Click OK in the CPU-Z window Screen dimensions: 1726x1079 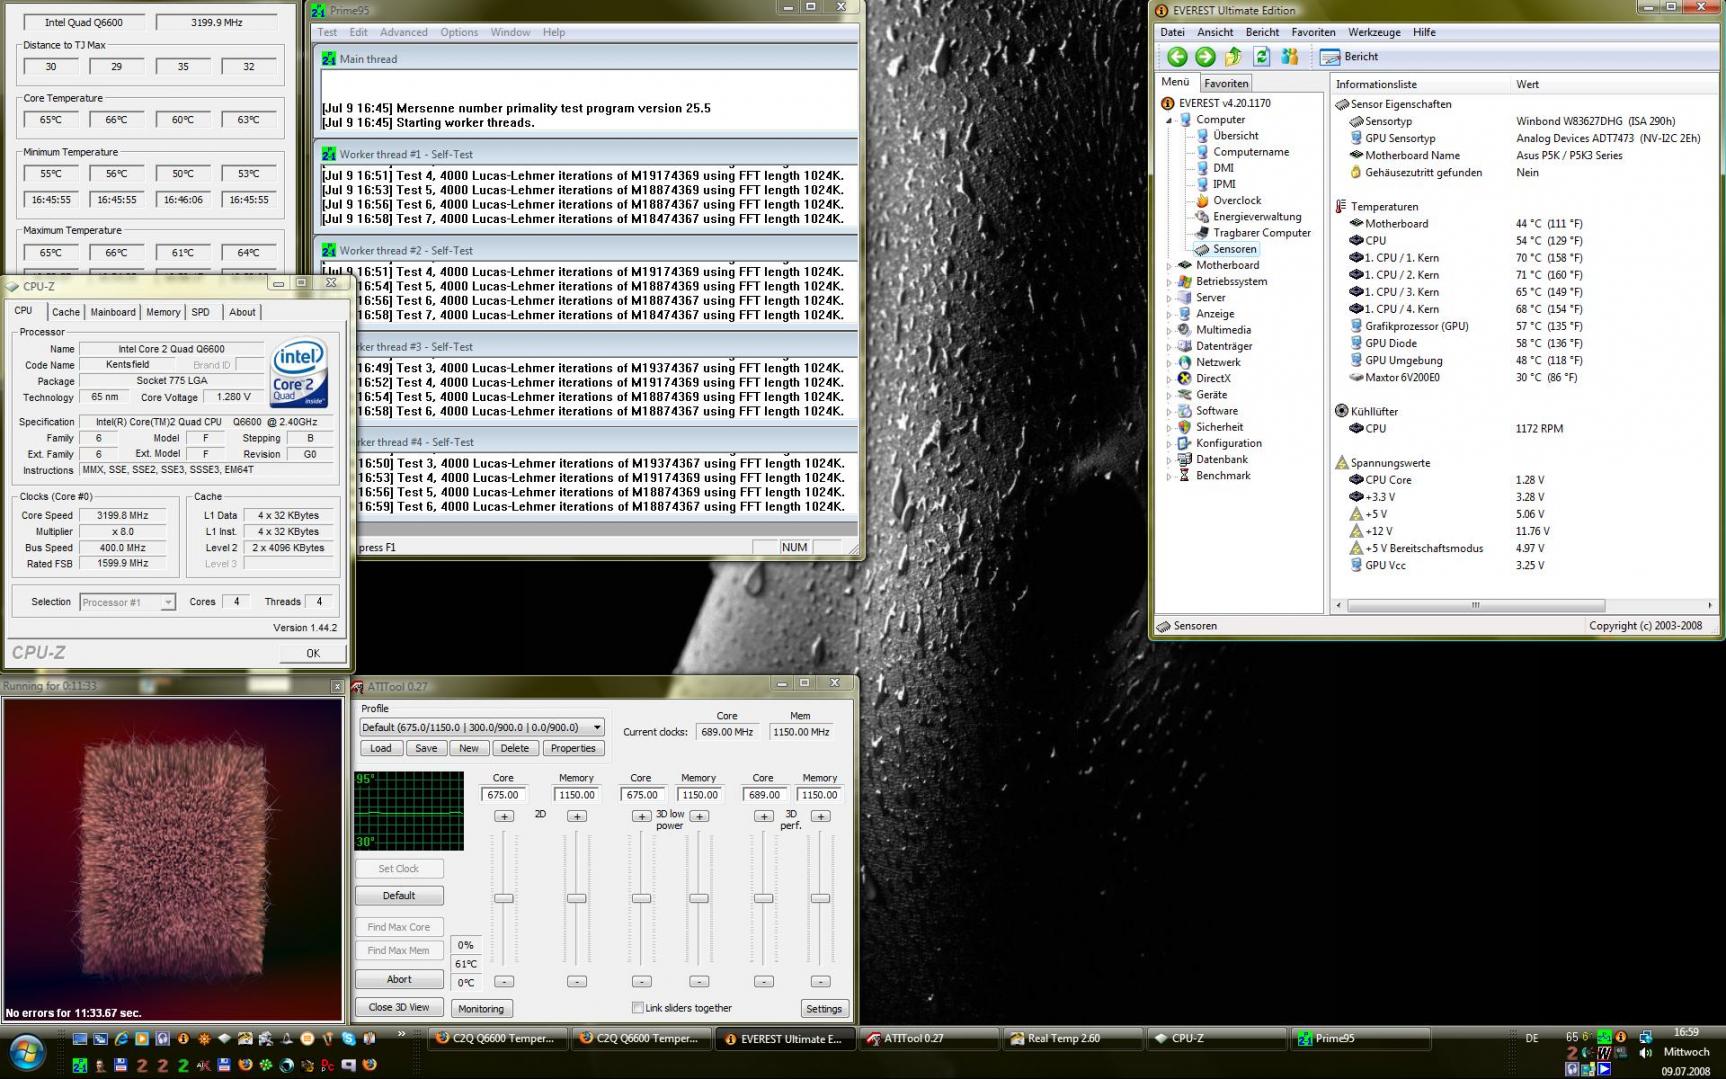pos(313,653)
